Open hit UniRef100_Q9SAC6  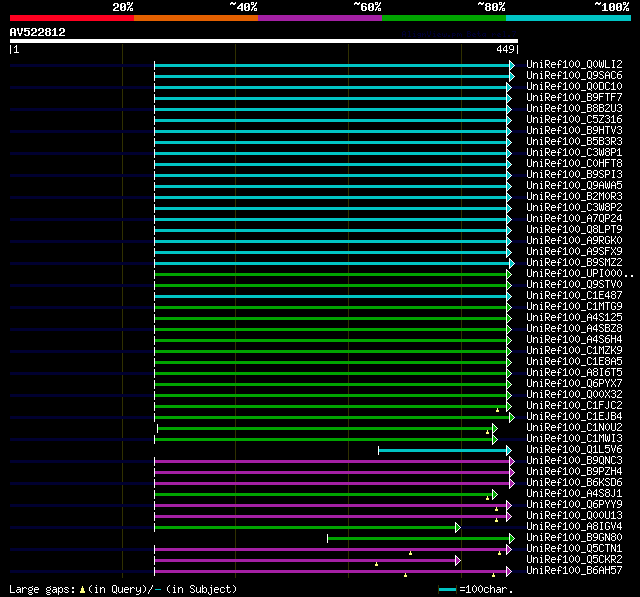coord(574,75)
